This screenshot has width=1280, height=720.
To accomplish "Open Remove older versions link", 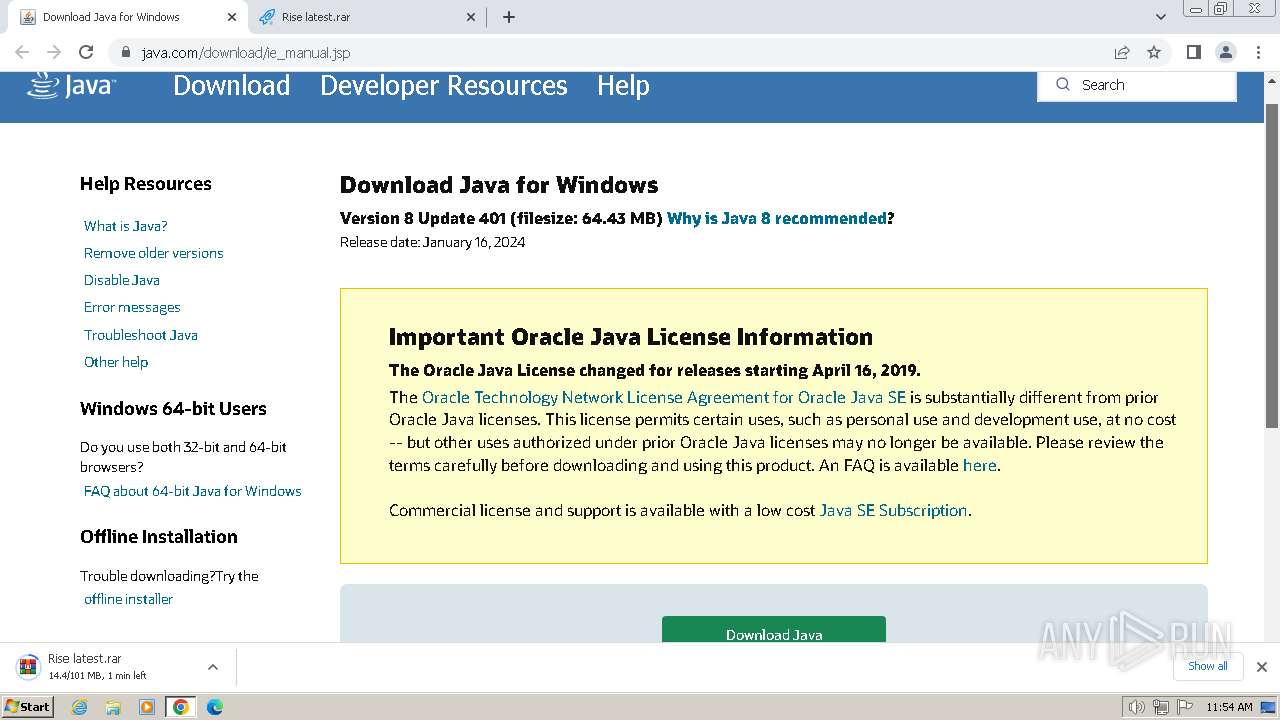I will click(154, 253).
